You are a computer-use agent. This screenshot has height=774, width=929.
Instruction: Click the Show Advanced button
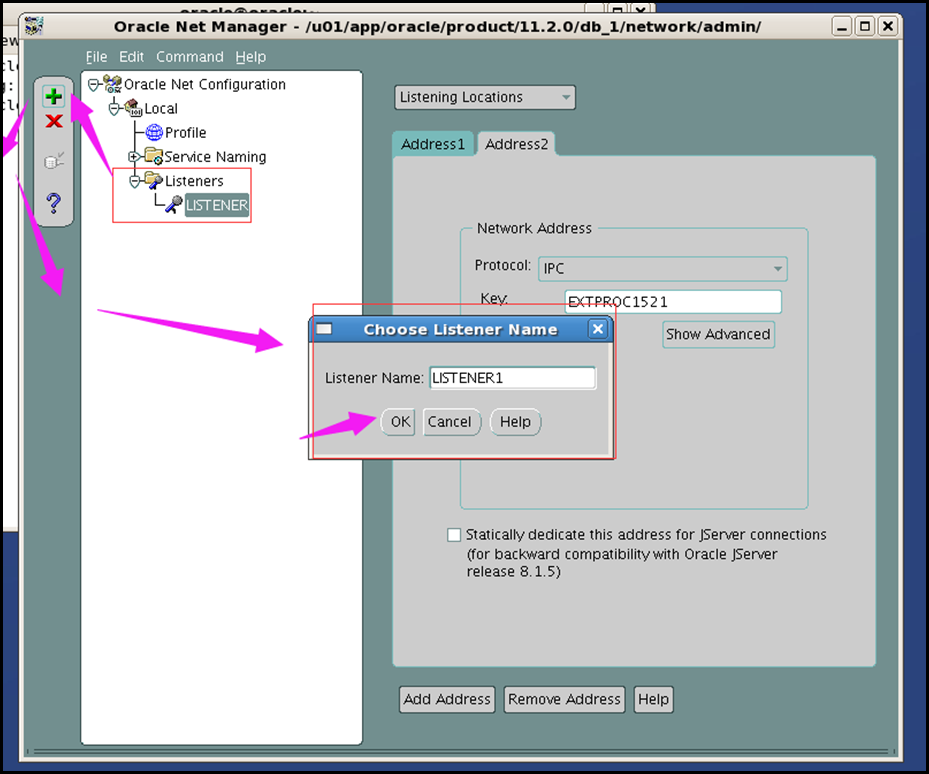718,334
